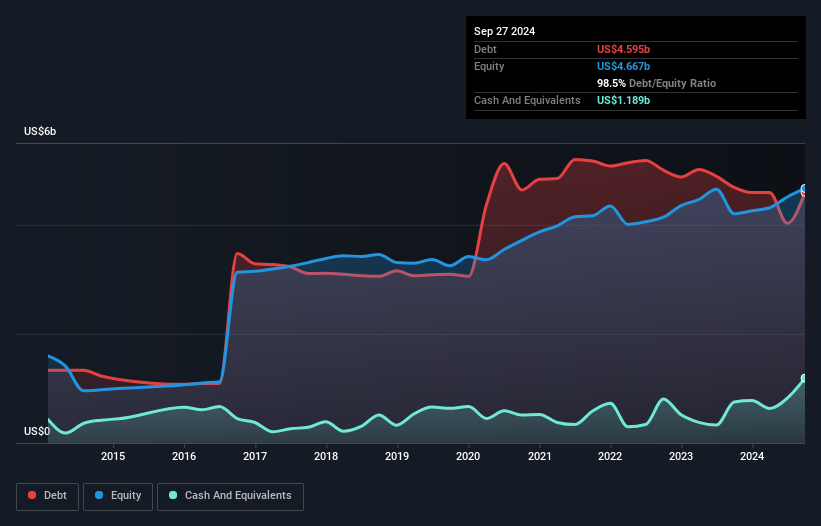The width and height of the screenshot is (821, 526).
Task: Click the 2017 x-axis label
Action: 255,456
